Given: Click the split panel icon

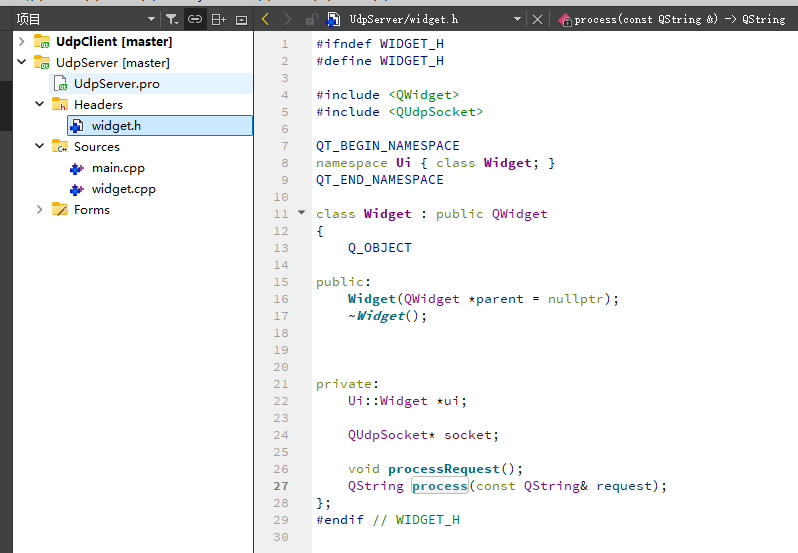Looking at the screenshot, I should [218, 19].
